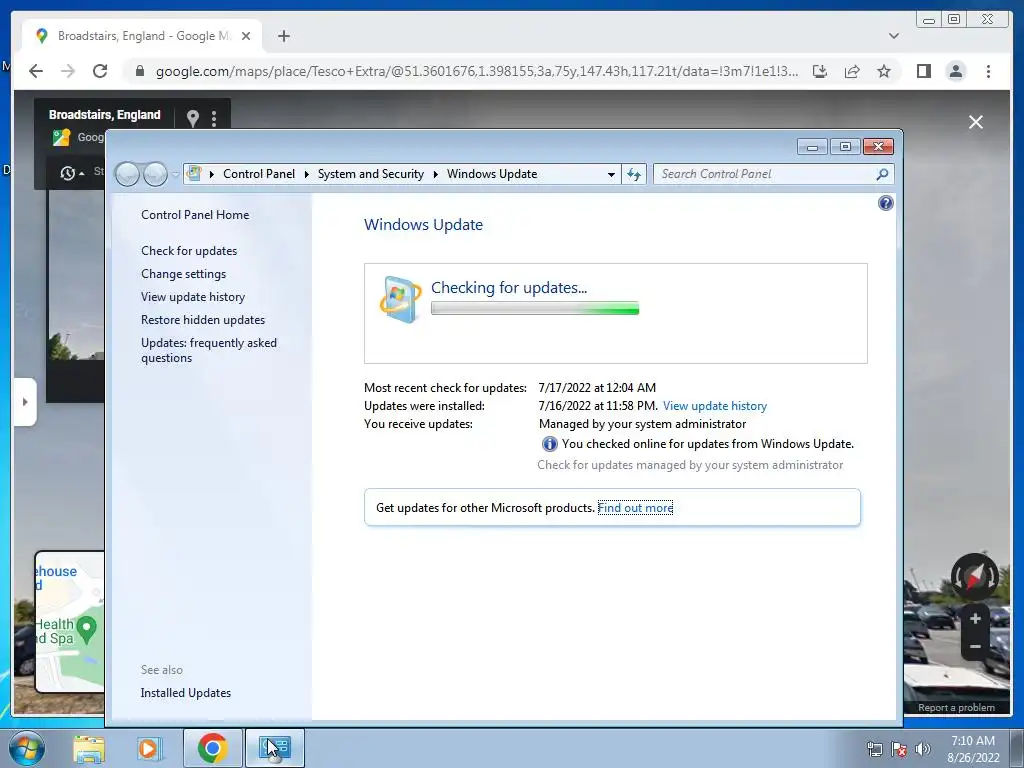The height and width of the screenshot is (768, 1024).
Task: Click the refresh button beside the breadcrumb bar
Action: point(634,174)
